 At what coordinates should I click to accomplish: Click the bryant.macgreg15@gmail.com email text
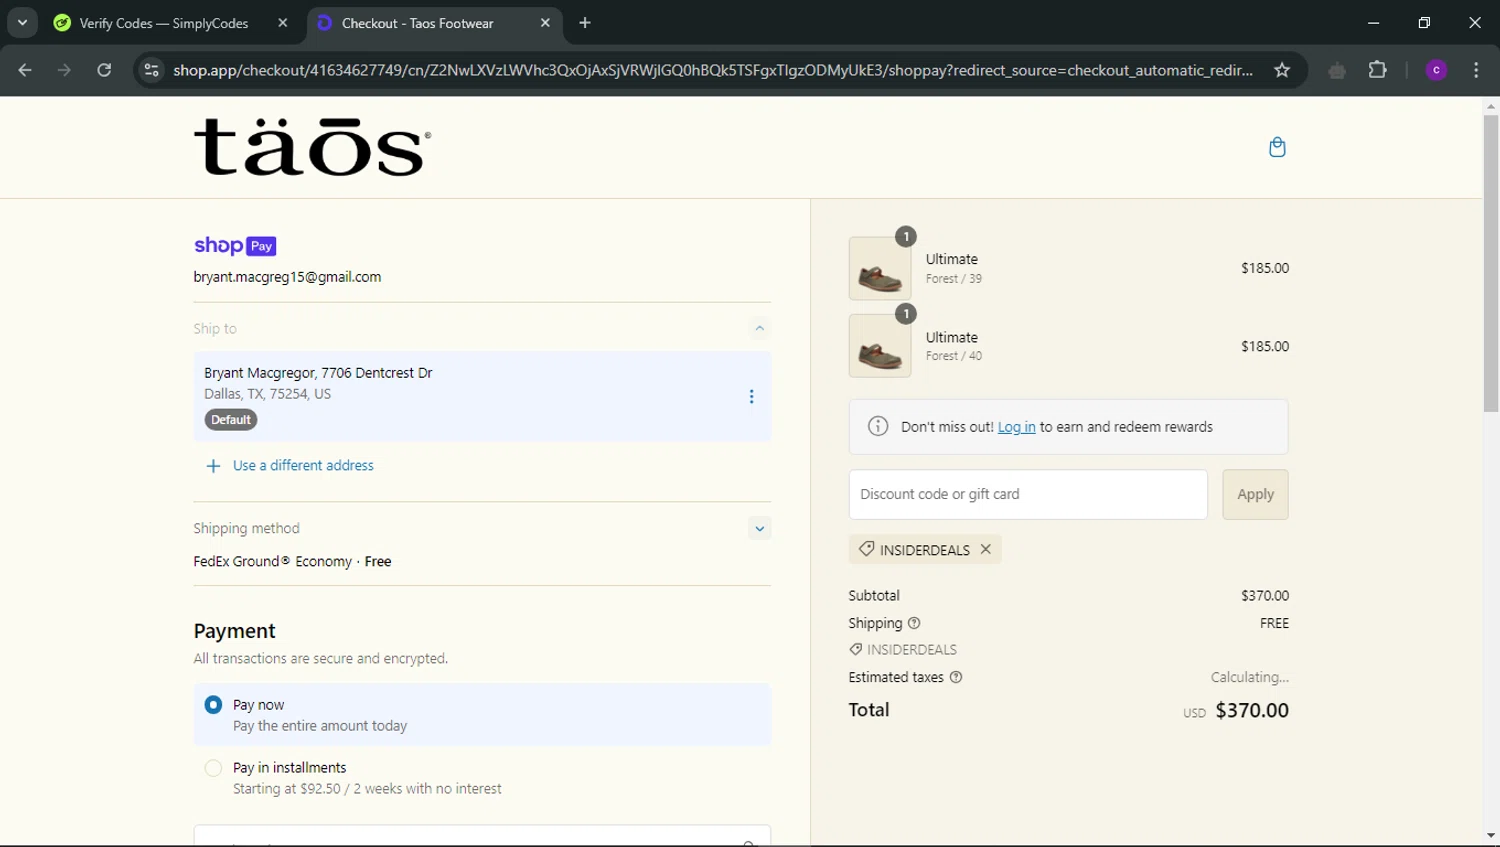(x=287, y=277)
